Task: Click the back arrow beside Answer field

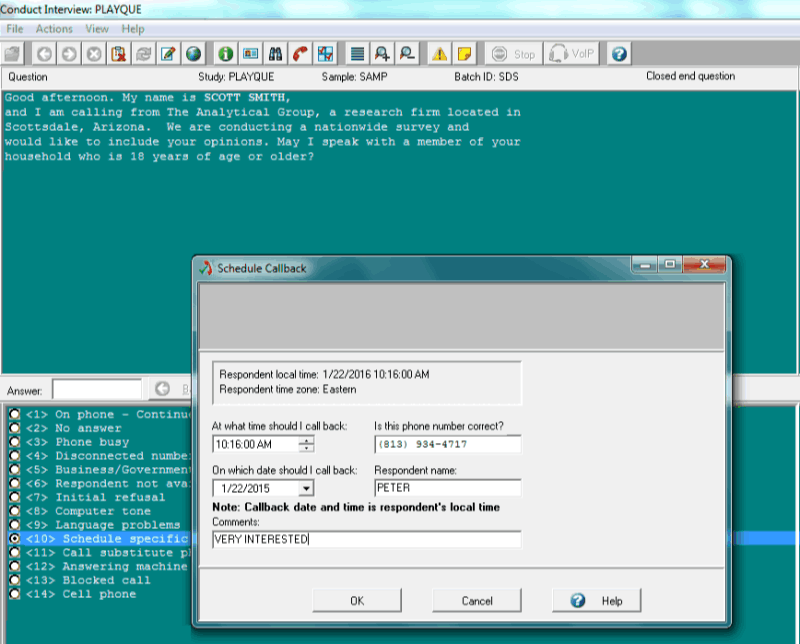Action: point(162,389)
